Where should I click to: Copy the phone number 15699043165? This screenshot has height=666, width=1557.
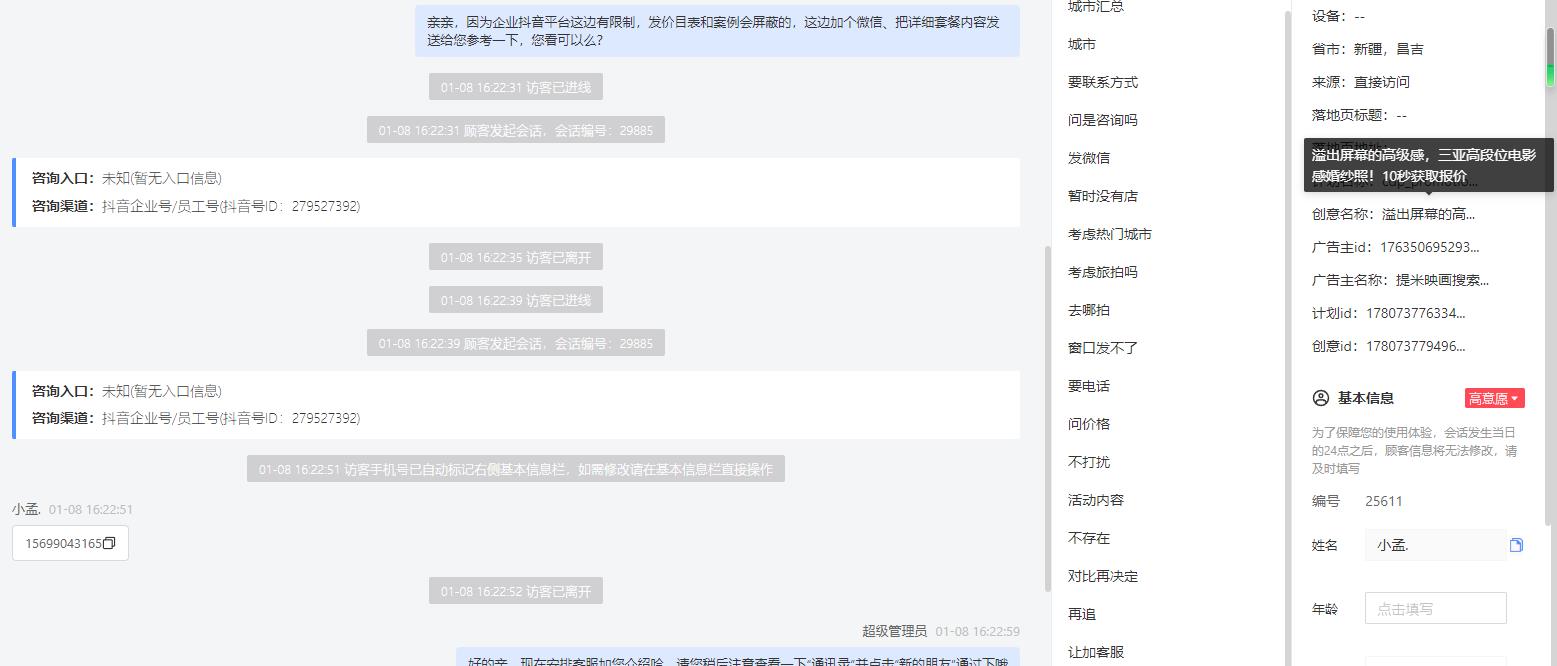click(109, 543)
